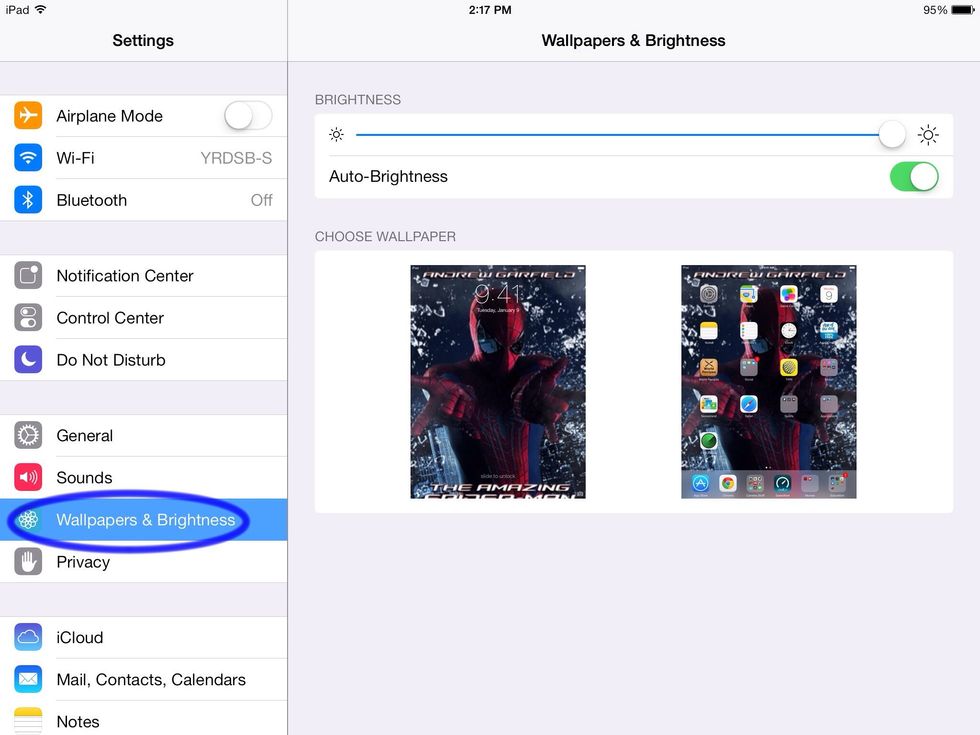This screenshot has height=735, width=980.
Task: Open Wi-Fi settings via its icon
Action: tap(27, 158)
